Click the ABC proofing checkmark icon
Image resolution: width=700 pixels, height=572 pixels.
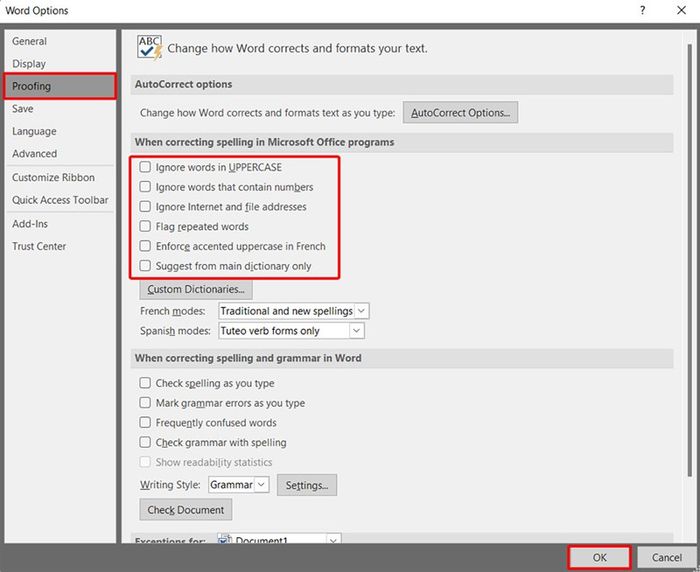pos(150,48)
